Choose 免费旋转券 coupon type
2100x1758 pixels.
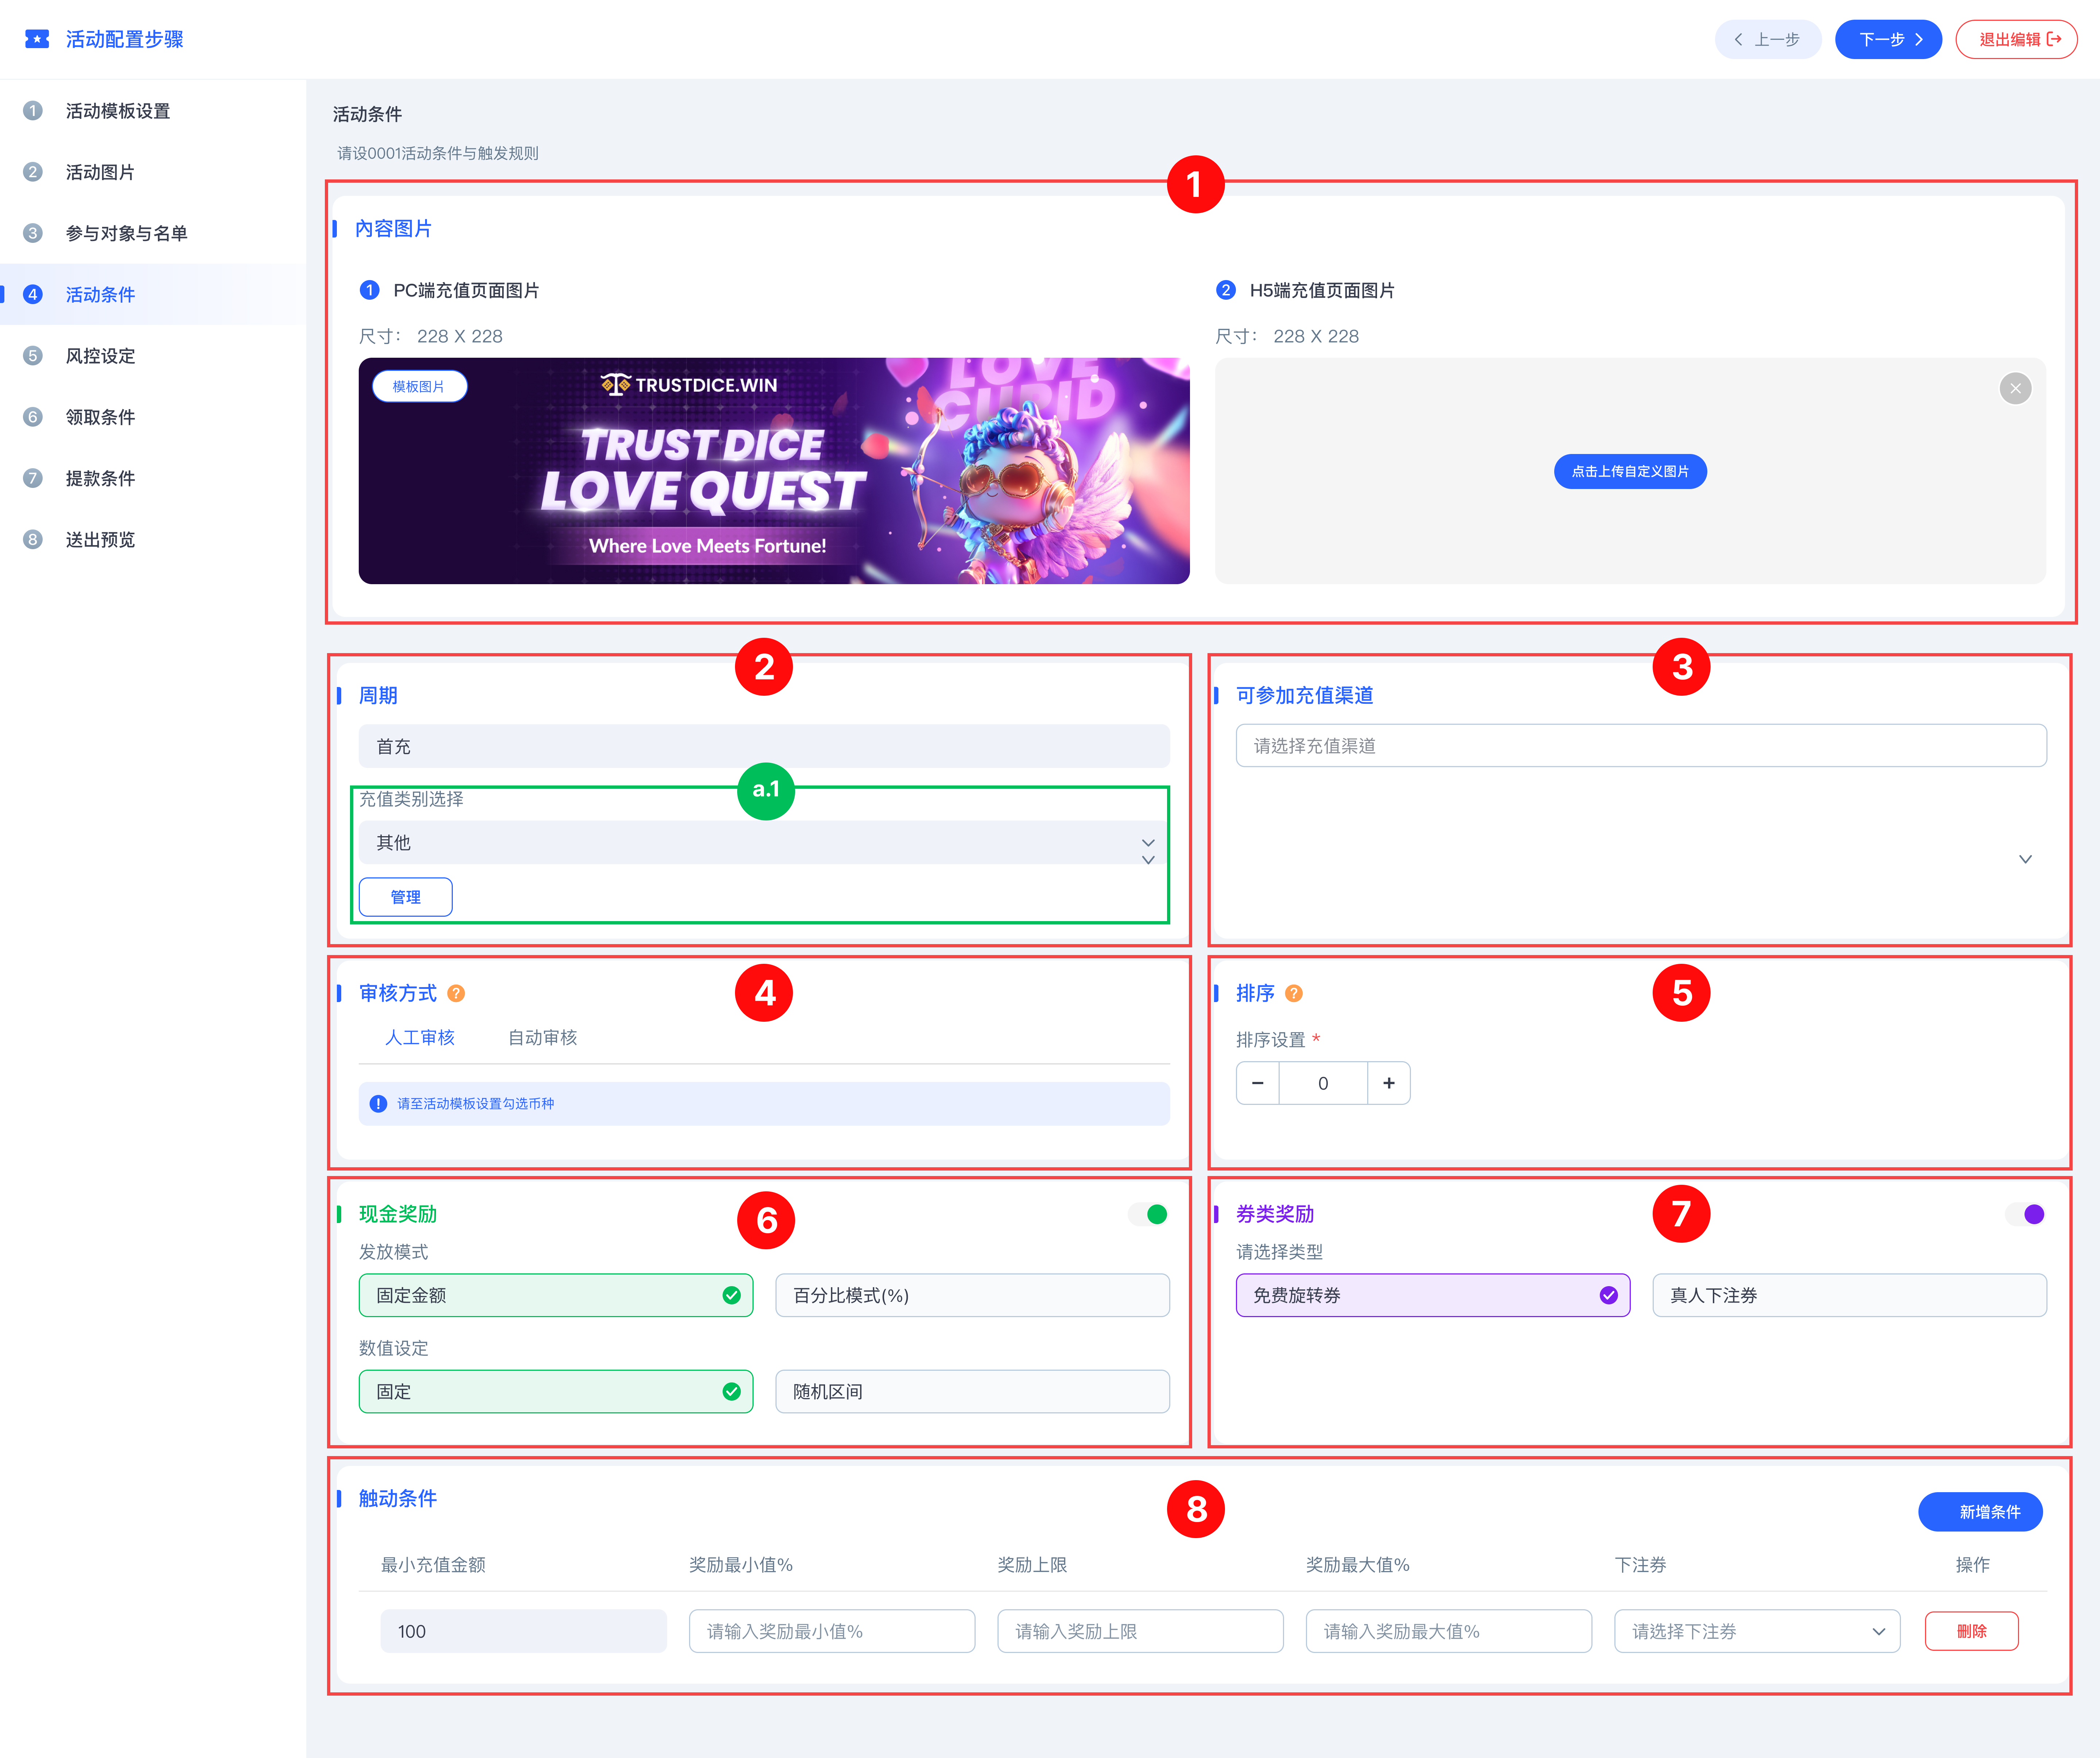1433,1295
